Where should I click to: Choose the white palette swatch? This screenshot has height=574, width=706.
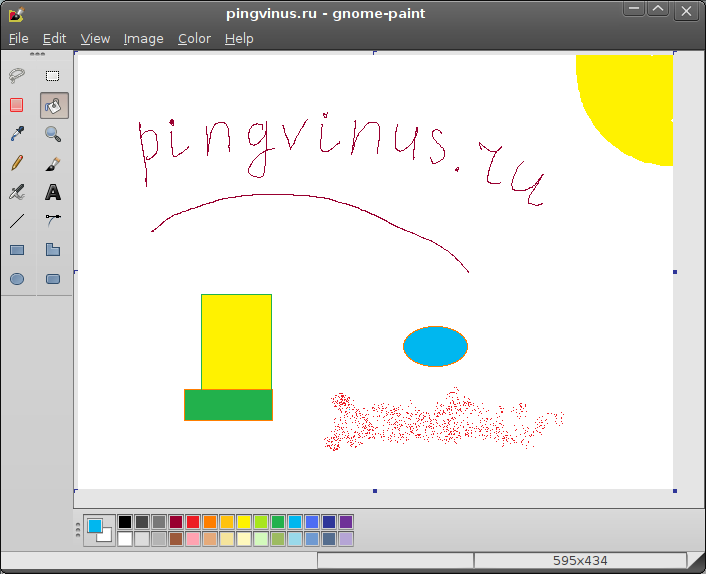coord(125,539)
